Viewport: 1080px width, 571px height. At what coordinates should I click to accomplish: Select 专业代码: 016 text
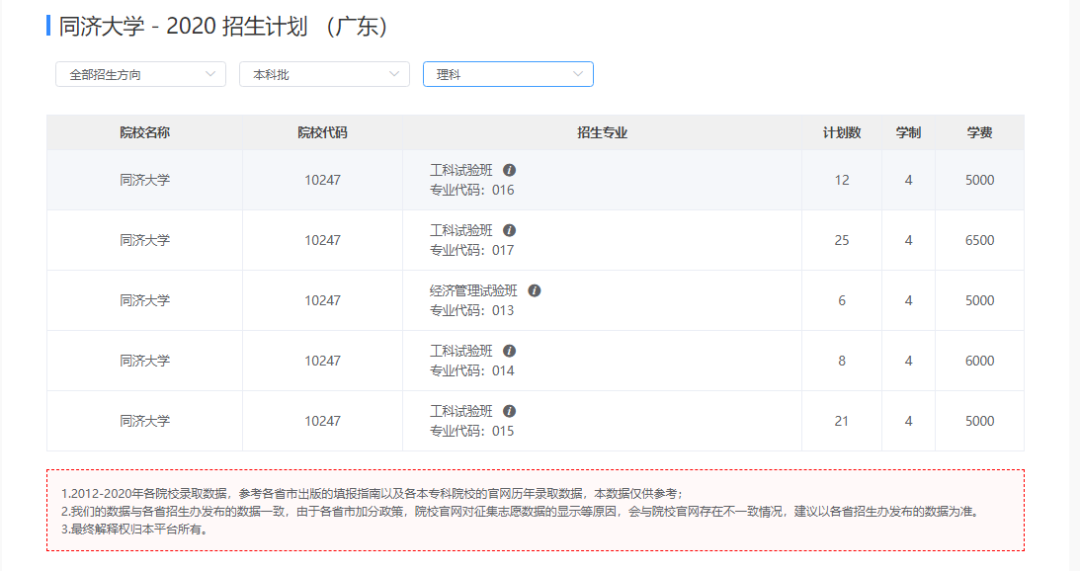pos(472,190)
